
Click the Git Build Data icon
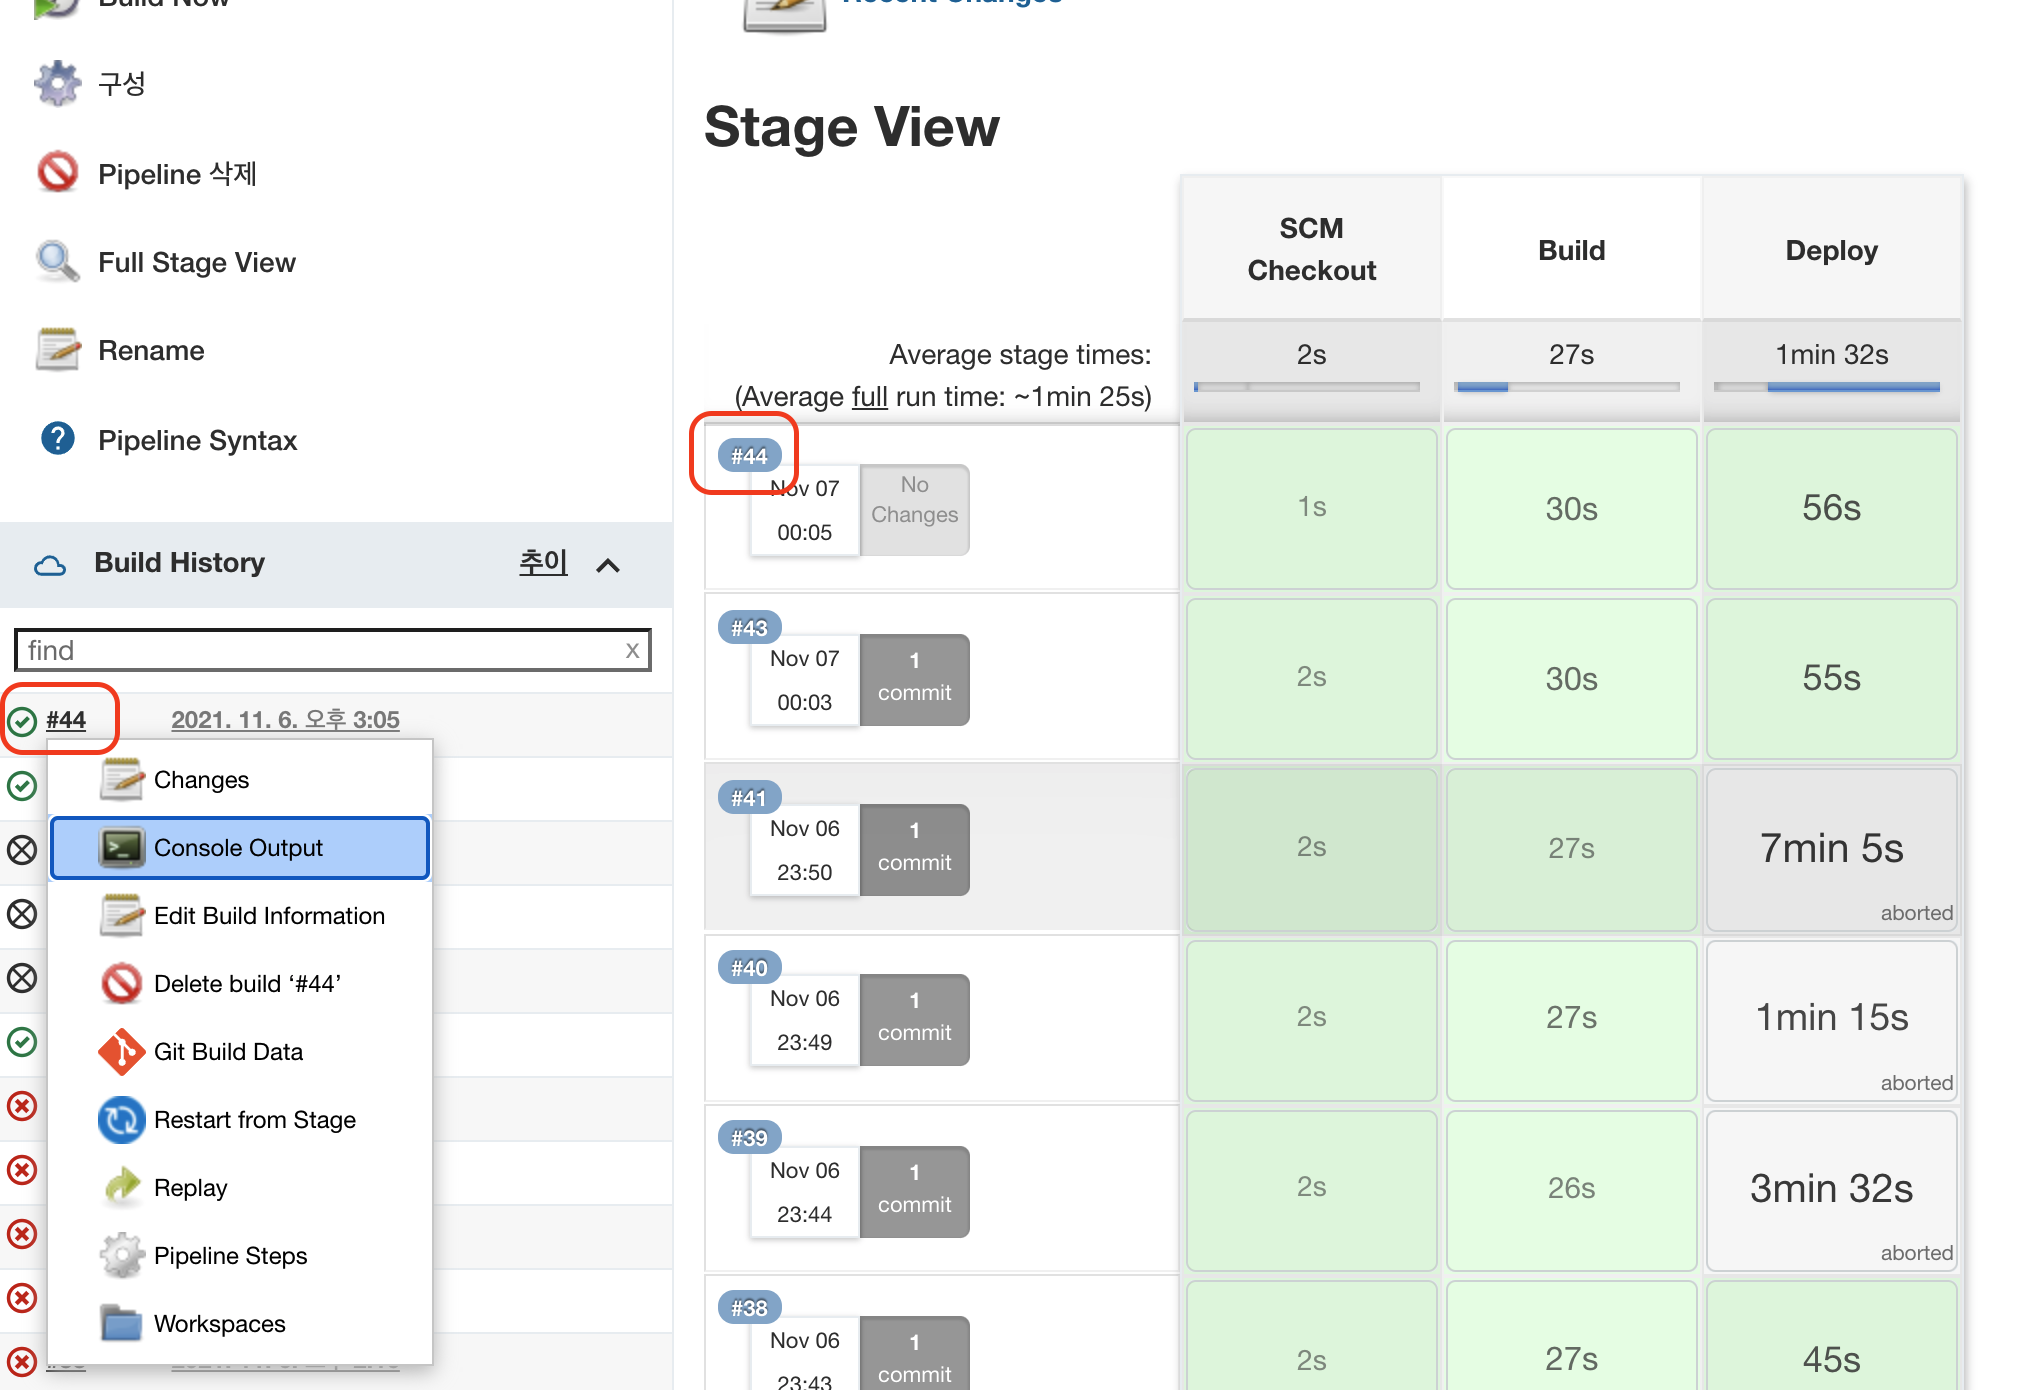point(122,1052)
